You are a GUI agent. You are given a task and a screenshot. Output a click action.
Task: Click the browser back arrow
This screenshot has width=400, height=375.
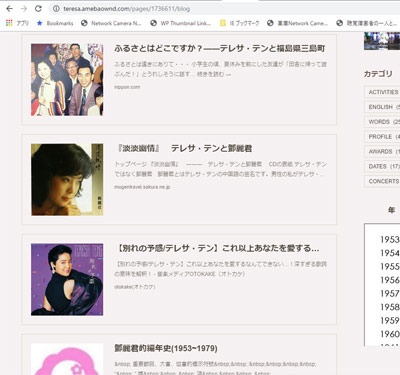[x=10, y=9]
